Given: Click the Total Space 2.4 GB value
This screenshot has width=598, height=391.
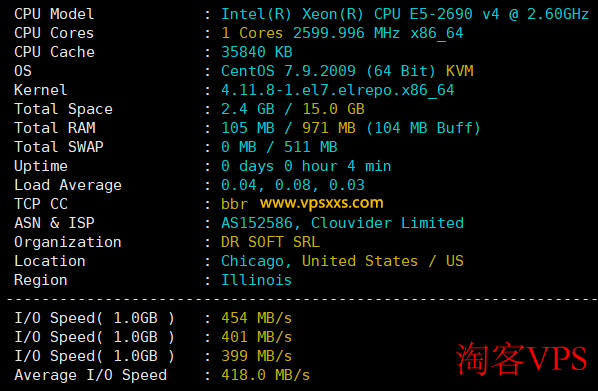Looking at the screenshot, I should 248,109.
